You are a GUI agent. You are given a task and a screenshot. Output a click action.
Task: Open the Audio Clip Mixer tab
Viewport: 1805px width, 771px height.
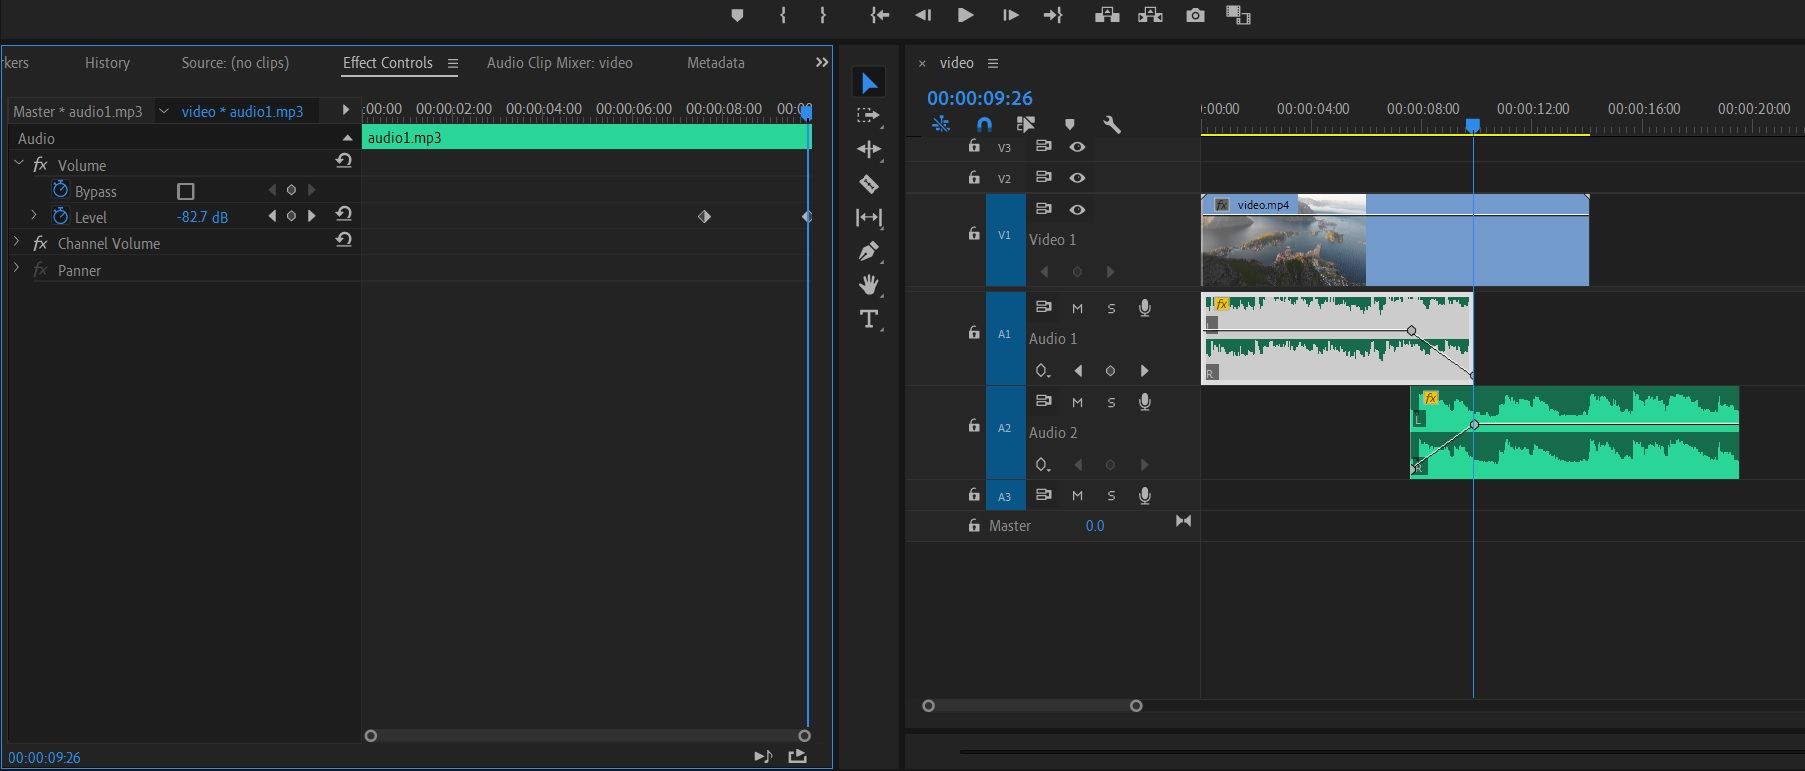(x=559, y=62)
